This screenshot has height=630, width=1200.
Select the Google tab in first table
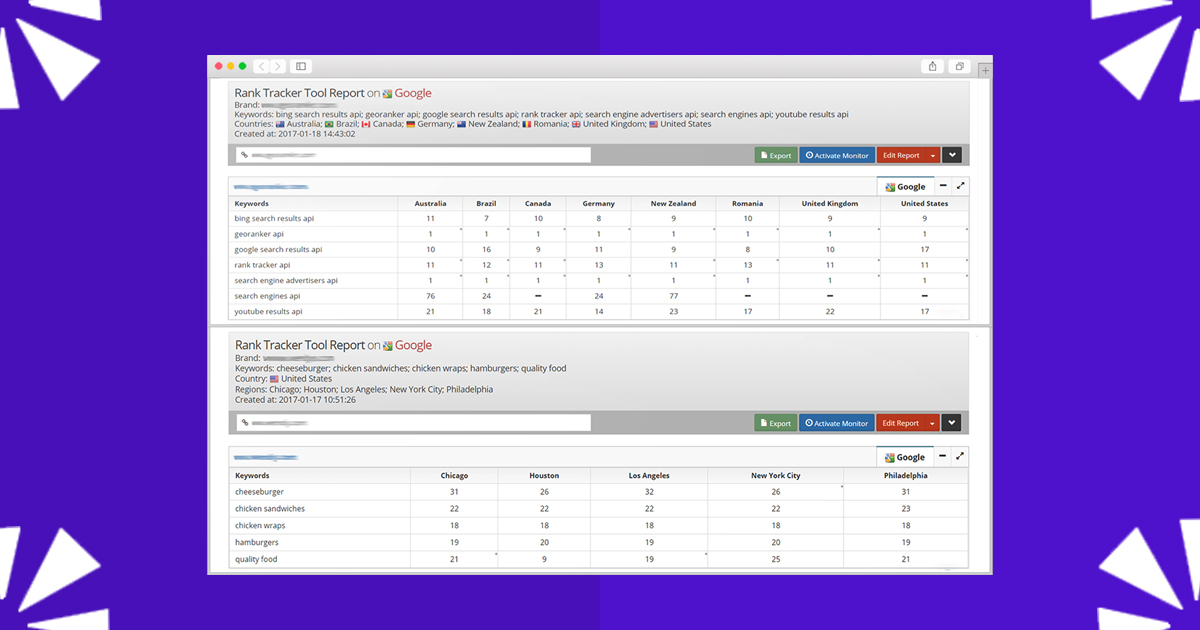[x=905, y=187]
